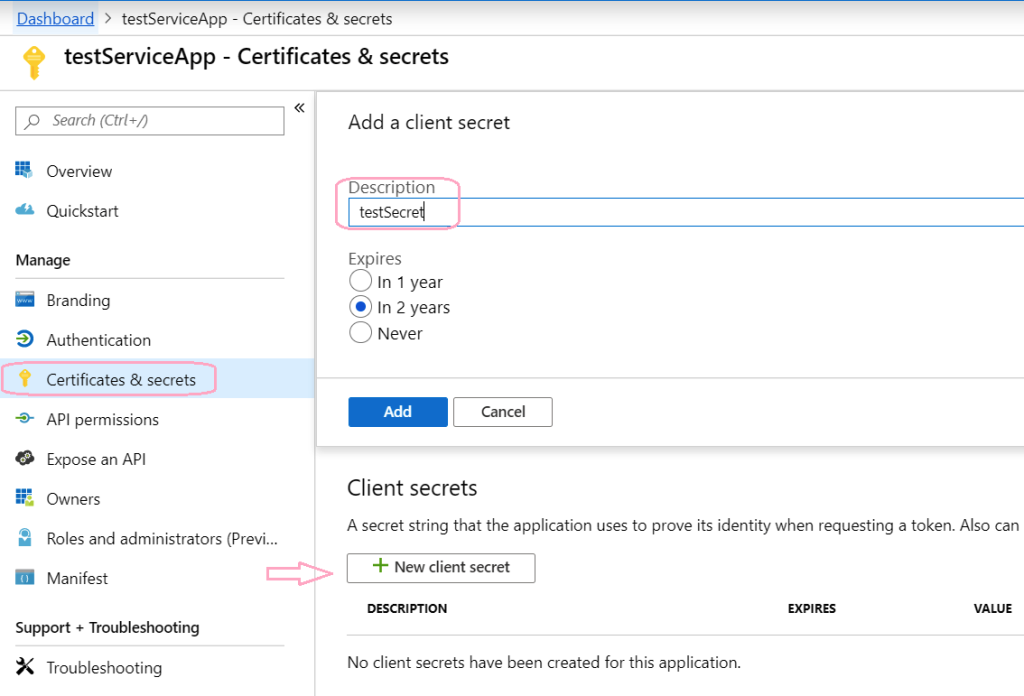
Task: Click the 'No client secrets have been created' message
Action: 544,663
